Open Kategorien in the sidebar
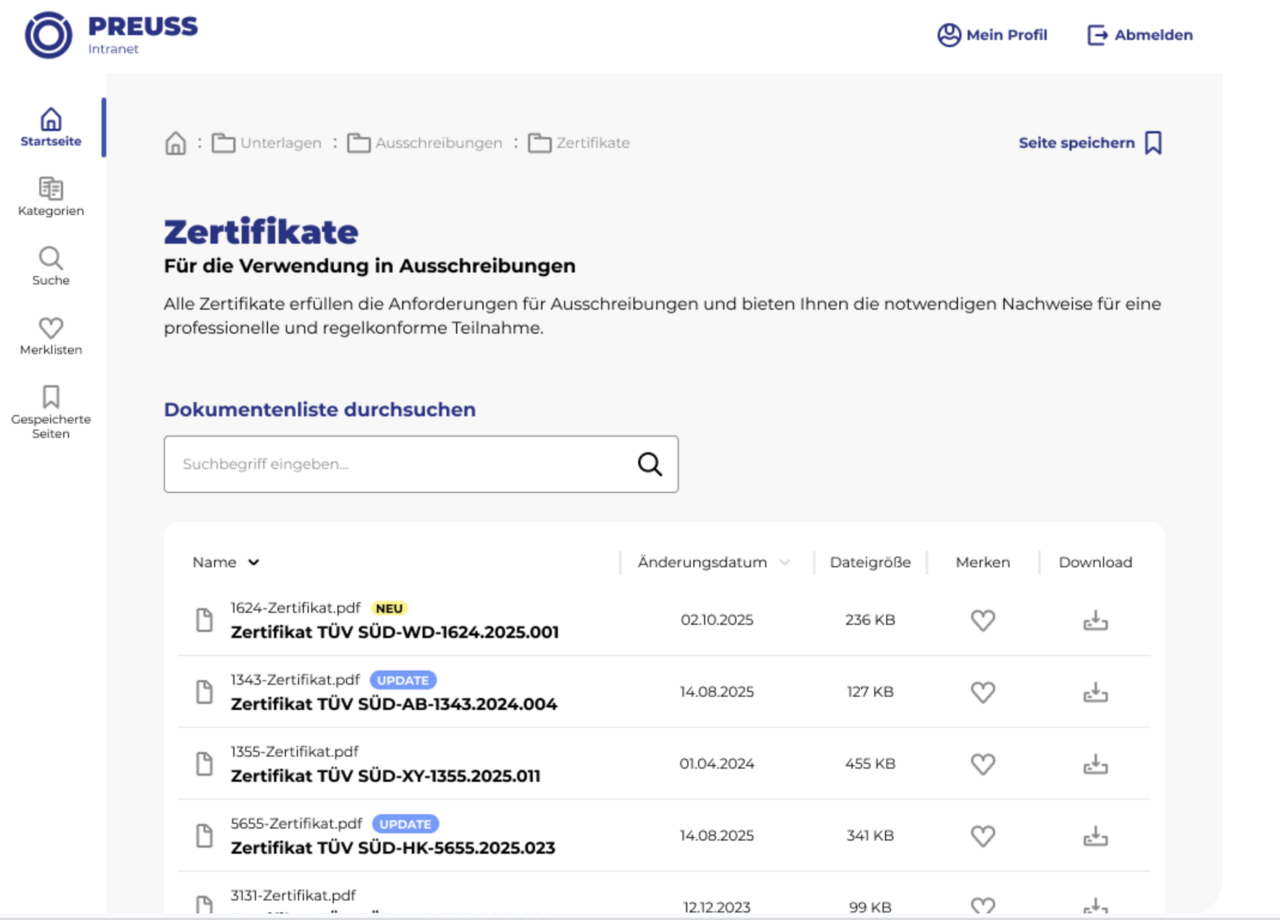 point(51,196)
